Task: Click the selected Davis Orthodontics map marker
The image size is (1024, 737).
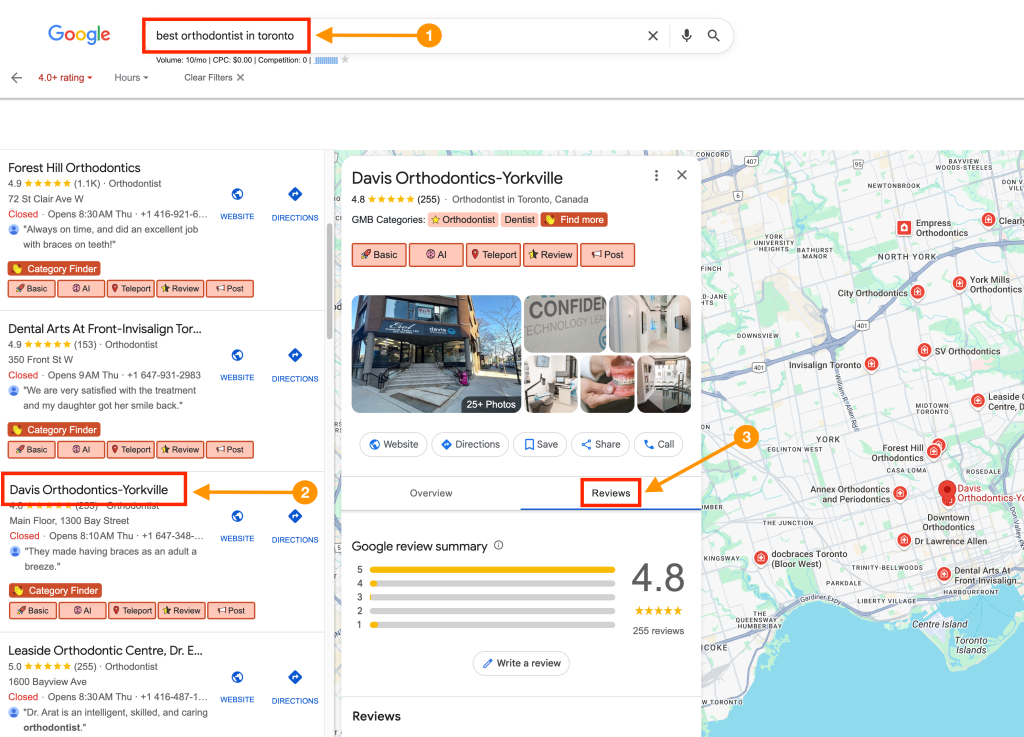Action: pyautogui.click(x=947, y=492)
